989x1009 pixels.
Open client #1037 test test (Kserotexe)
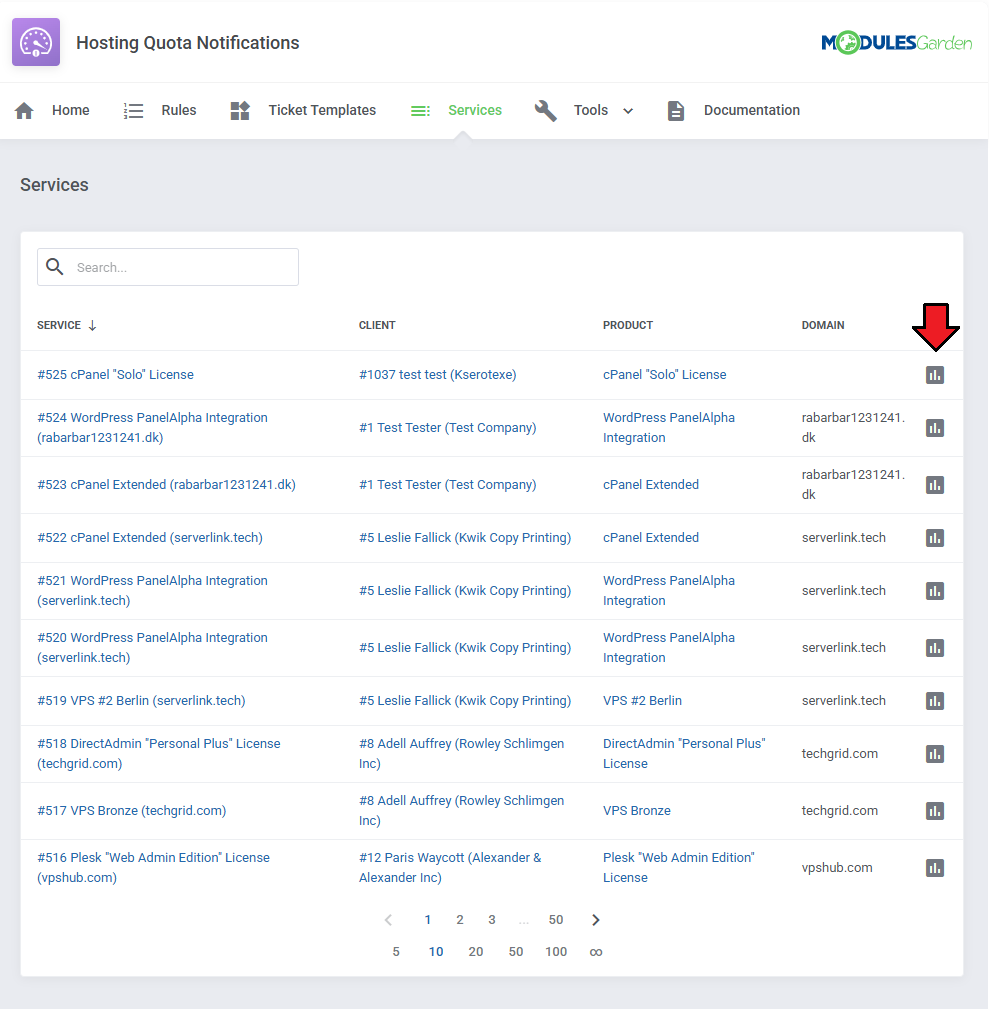[438, 375]
